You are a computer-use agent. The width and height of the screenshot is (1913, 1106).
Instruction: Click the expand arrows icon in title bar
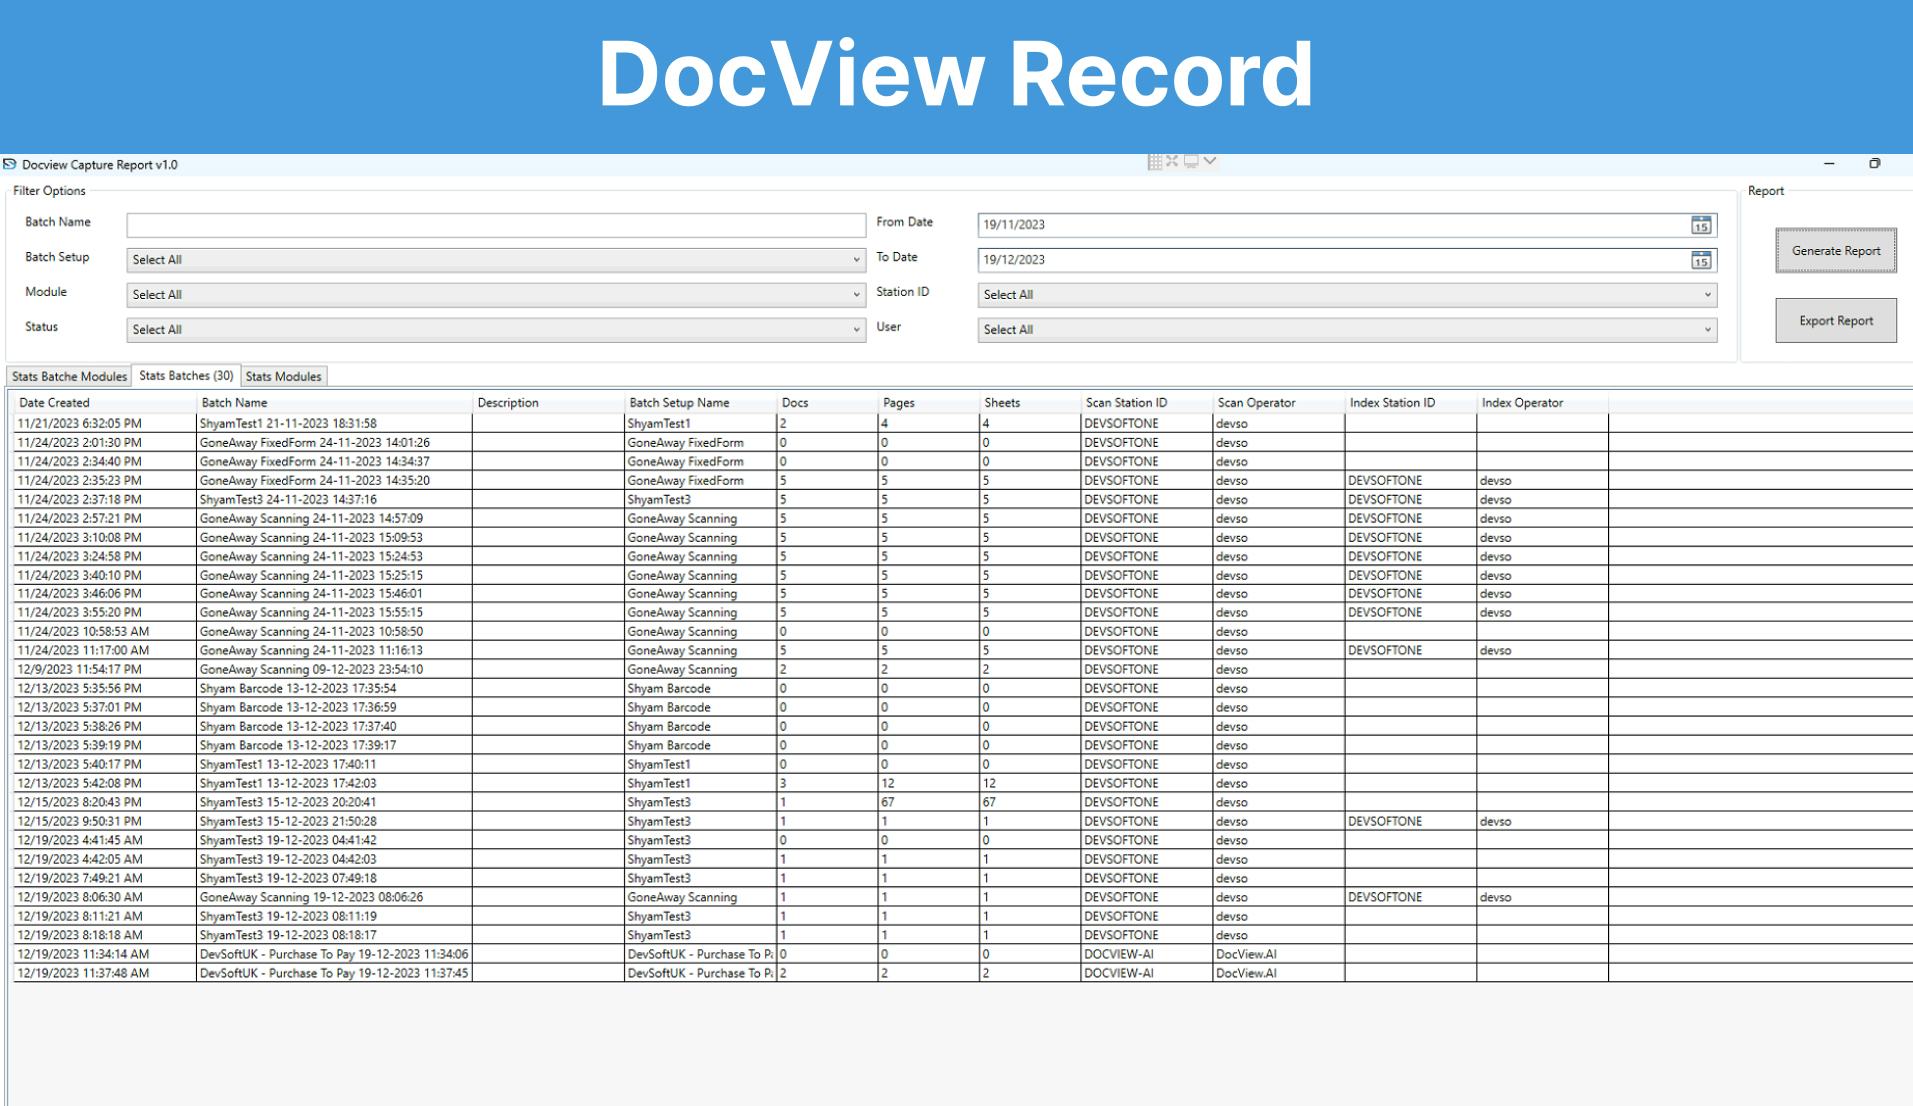click(x=1172, y=160)
